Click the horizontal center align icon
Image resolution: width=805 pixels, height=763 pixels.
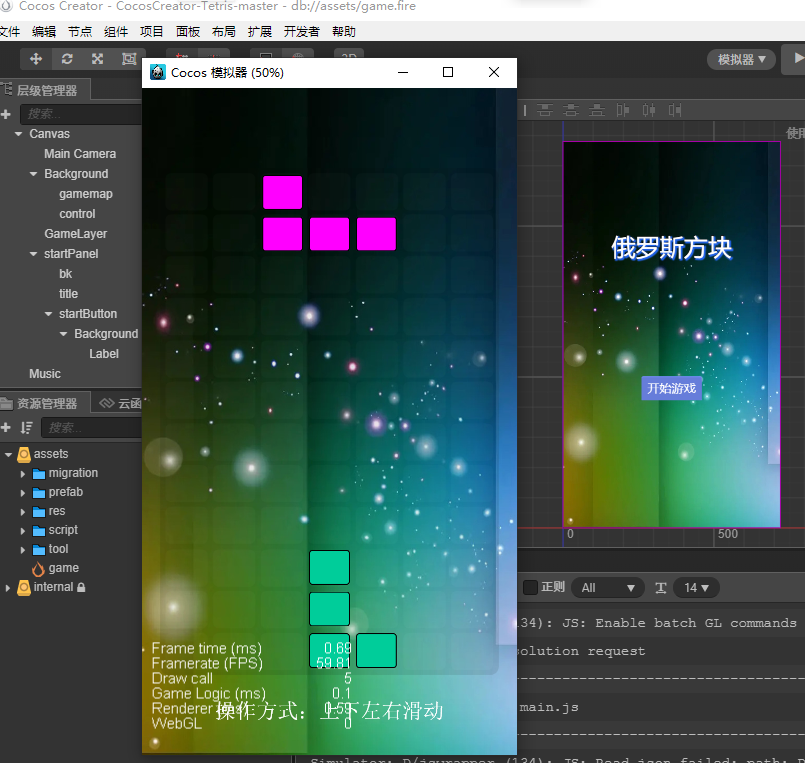(649, 110)
